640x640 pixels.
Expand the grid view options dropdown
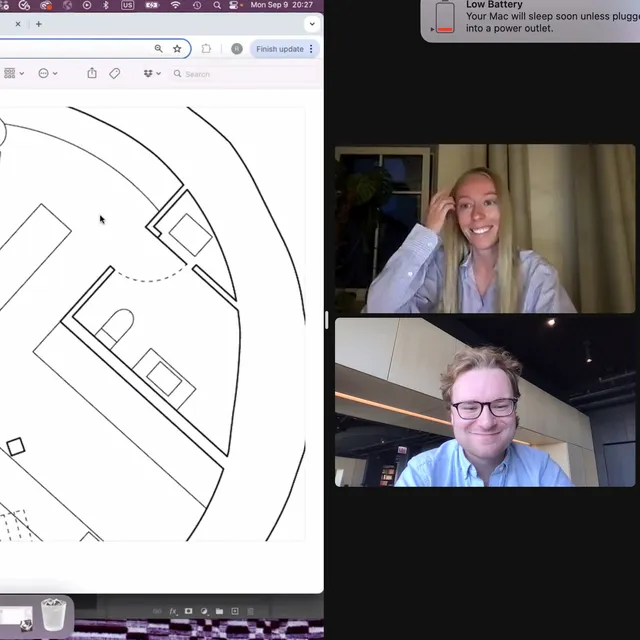14,73
